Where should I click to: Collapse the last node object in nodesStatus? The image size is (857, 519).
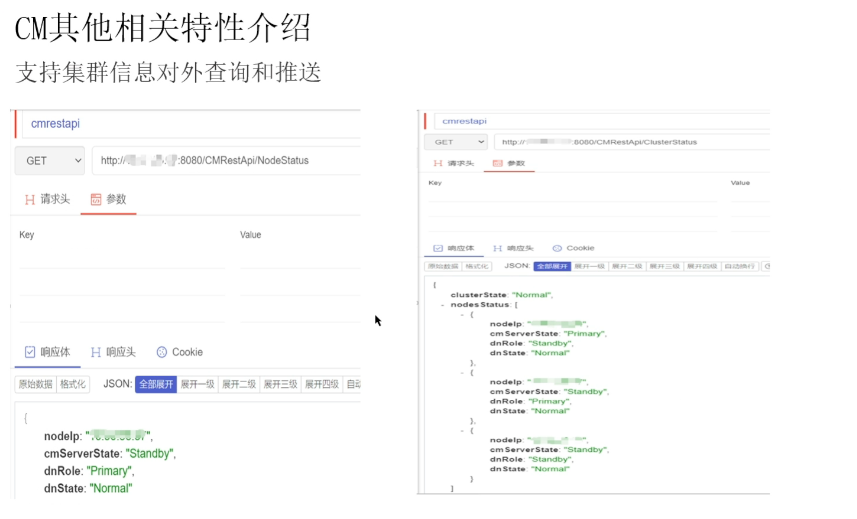click(462, 430)
